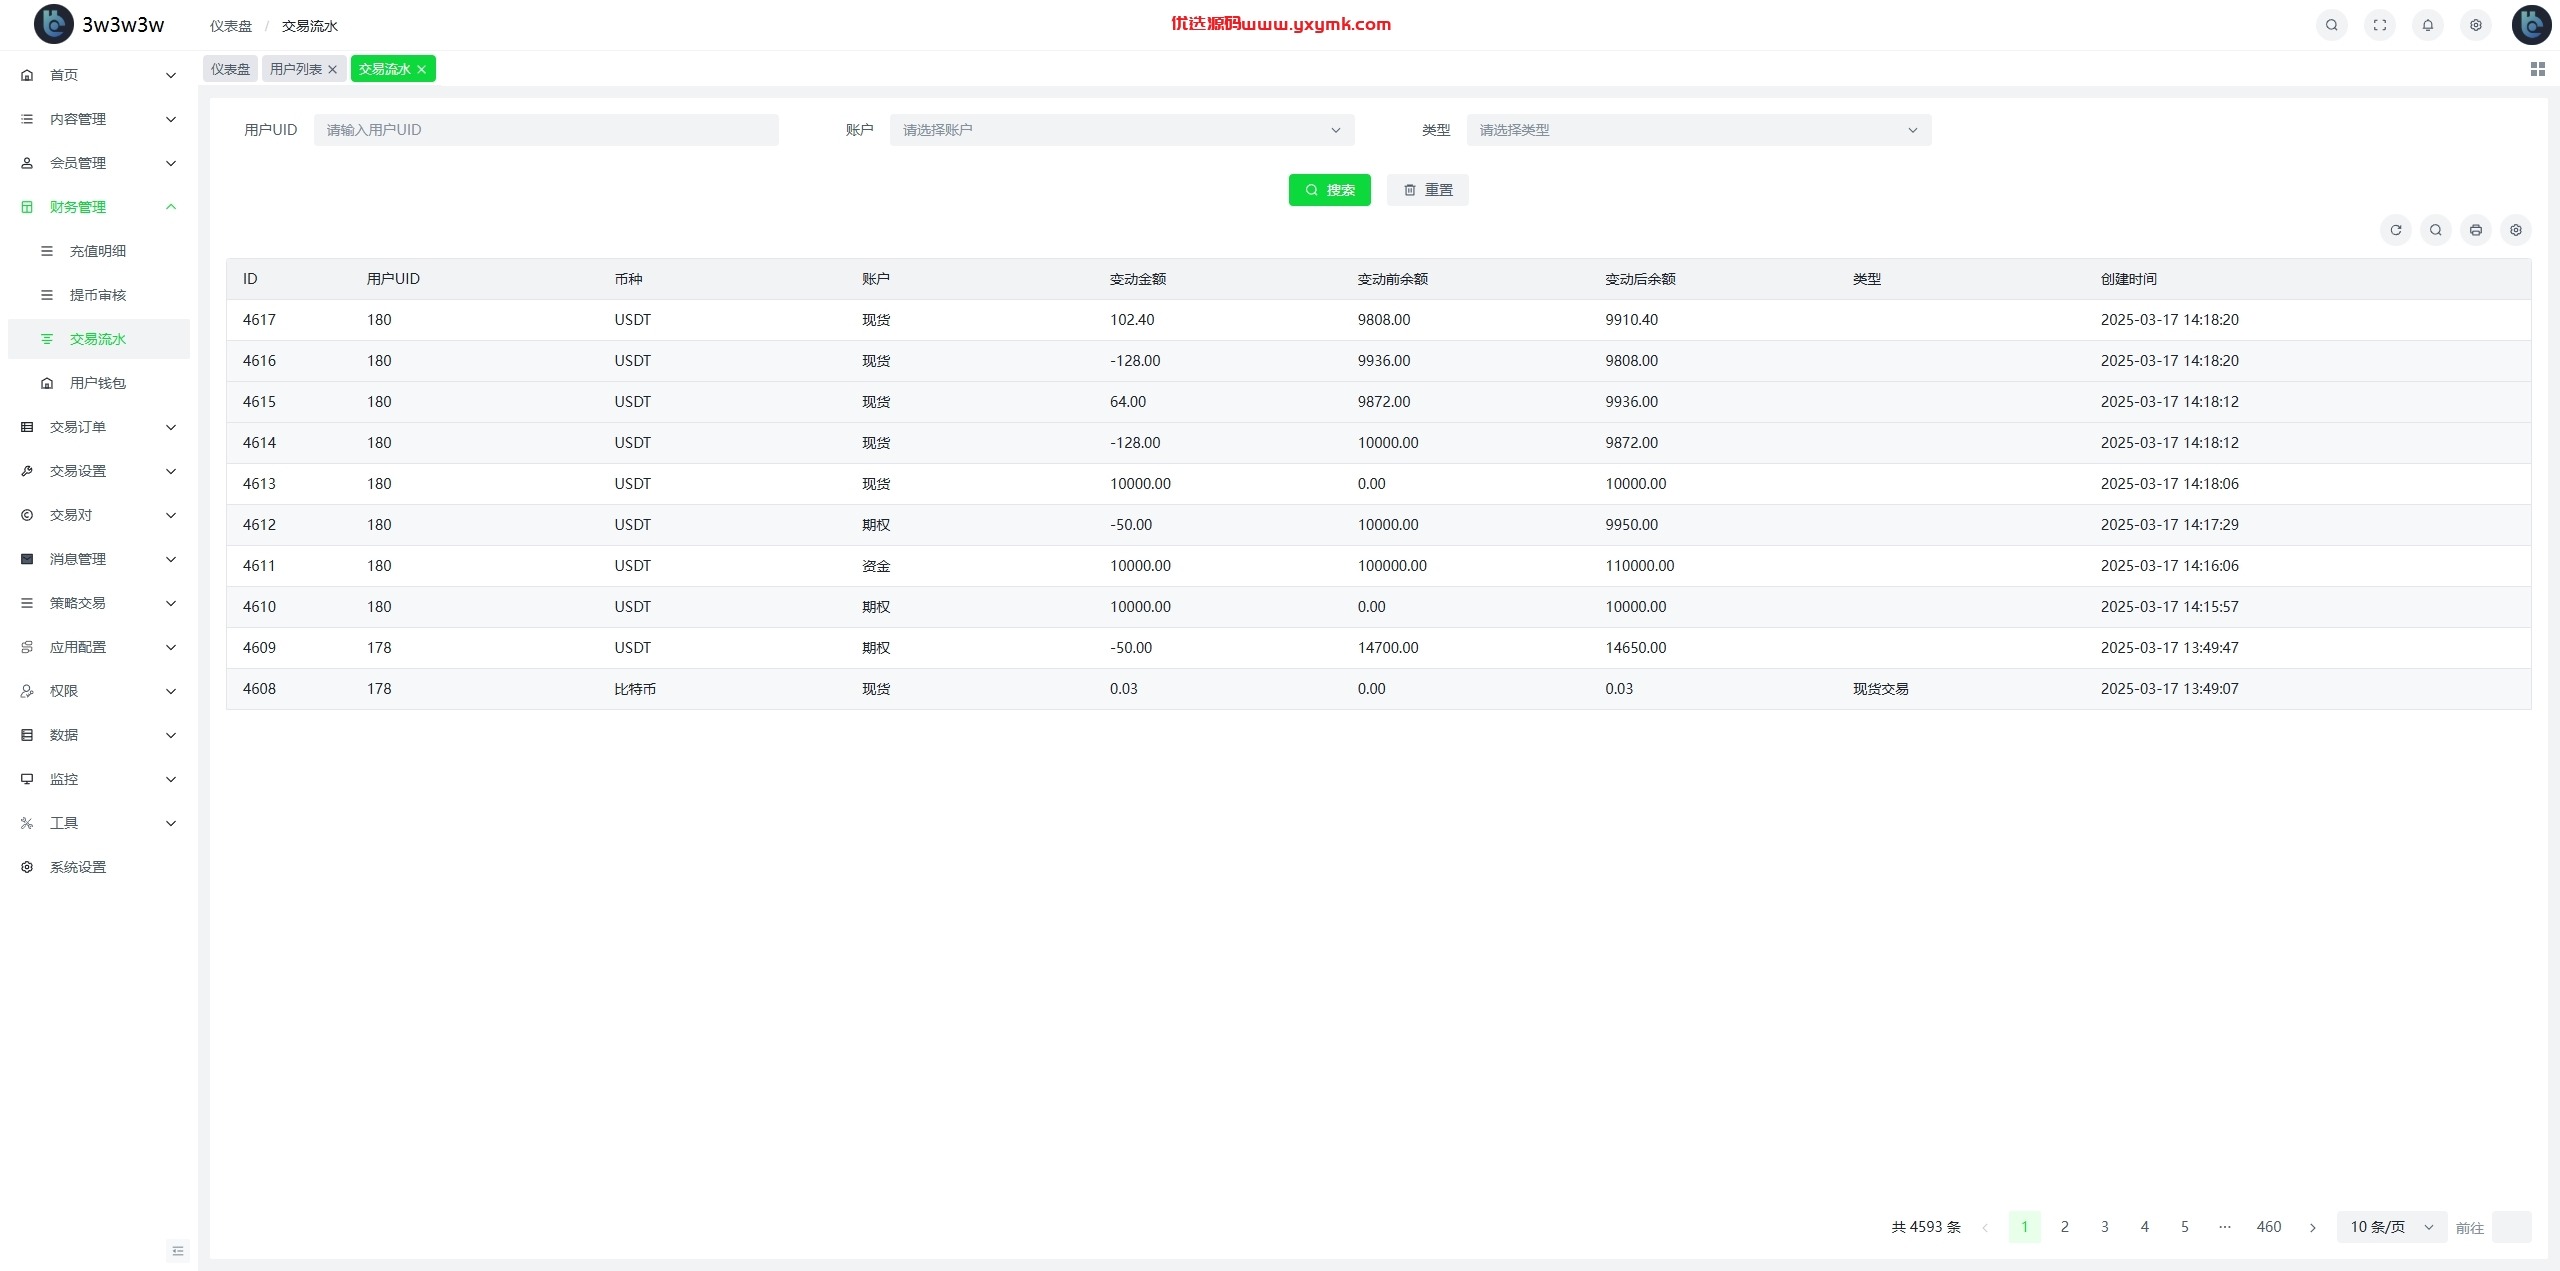
Task: Expand 权限 sidebar menu
Action: pos(98,691)
